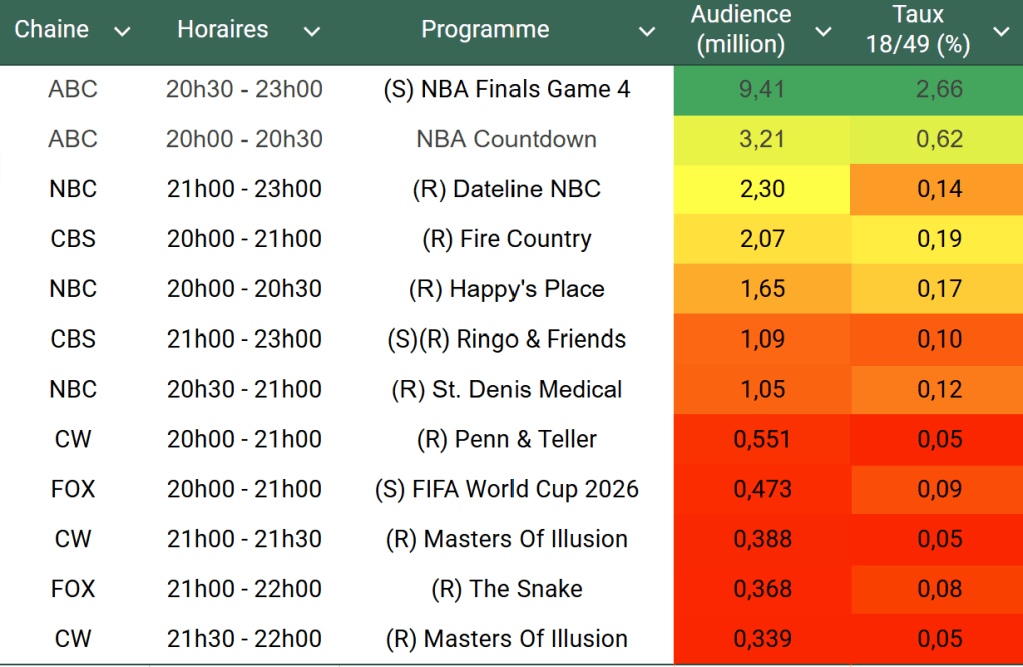Click the 0,368 audience value for The Snake
Screen dimensions: 1023x667
pyautogui.click(x=761, y=589)
